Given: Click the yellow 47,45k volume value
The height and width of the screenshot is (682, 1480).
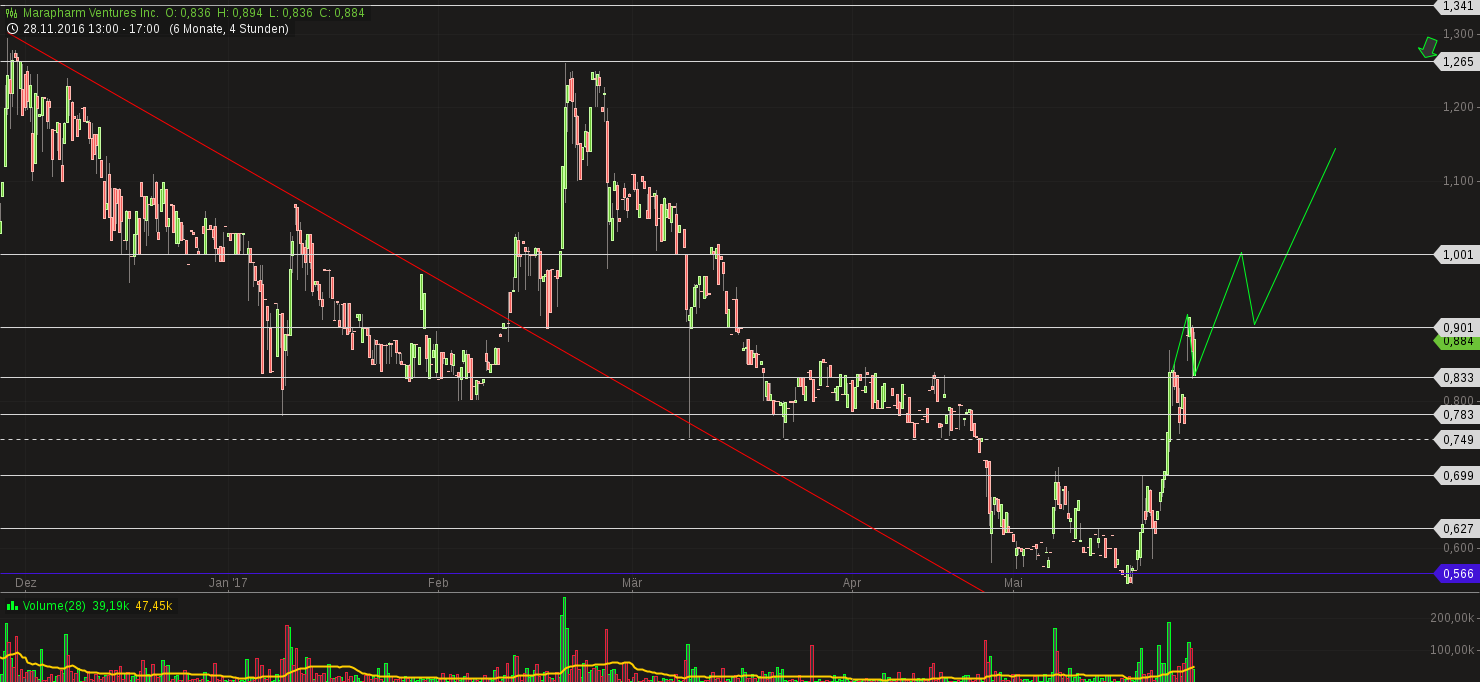Looking at the screenshot, I should coord(153,606).
